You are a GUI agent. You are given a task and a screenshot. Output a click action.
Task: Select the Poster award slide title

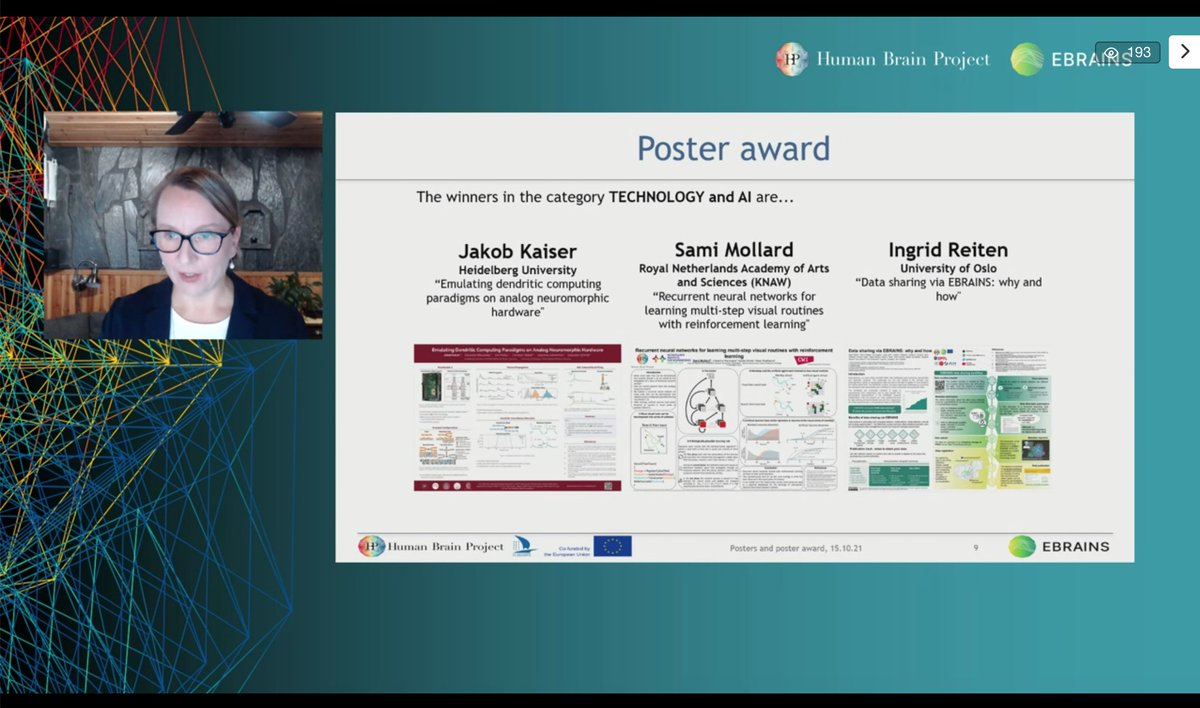(735, 148)
